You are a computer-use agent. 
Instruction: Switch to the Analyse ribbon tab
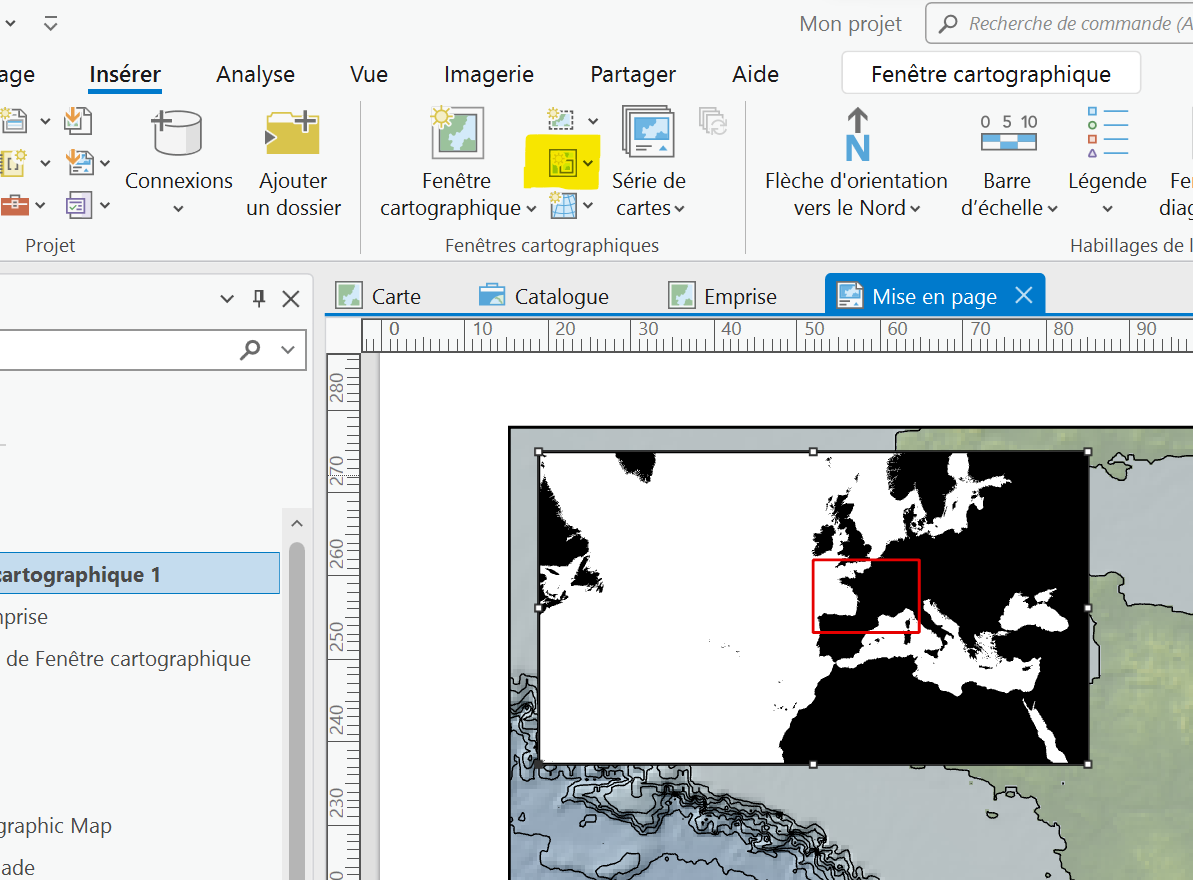point(255,74)
